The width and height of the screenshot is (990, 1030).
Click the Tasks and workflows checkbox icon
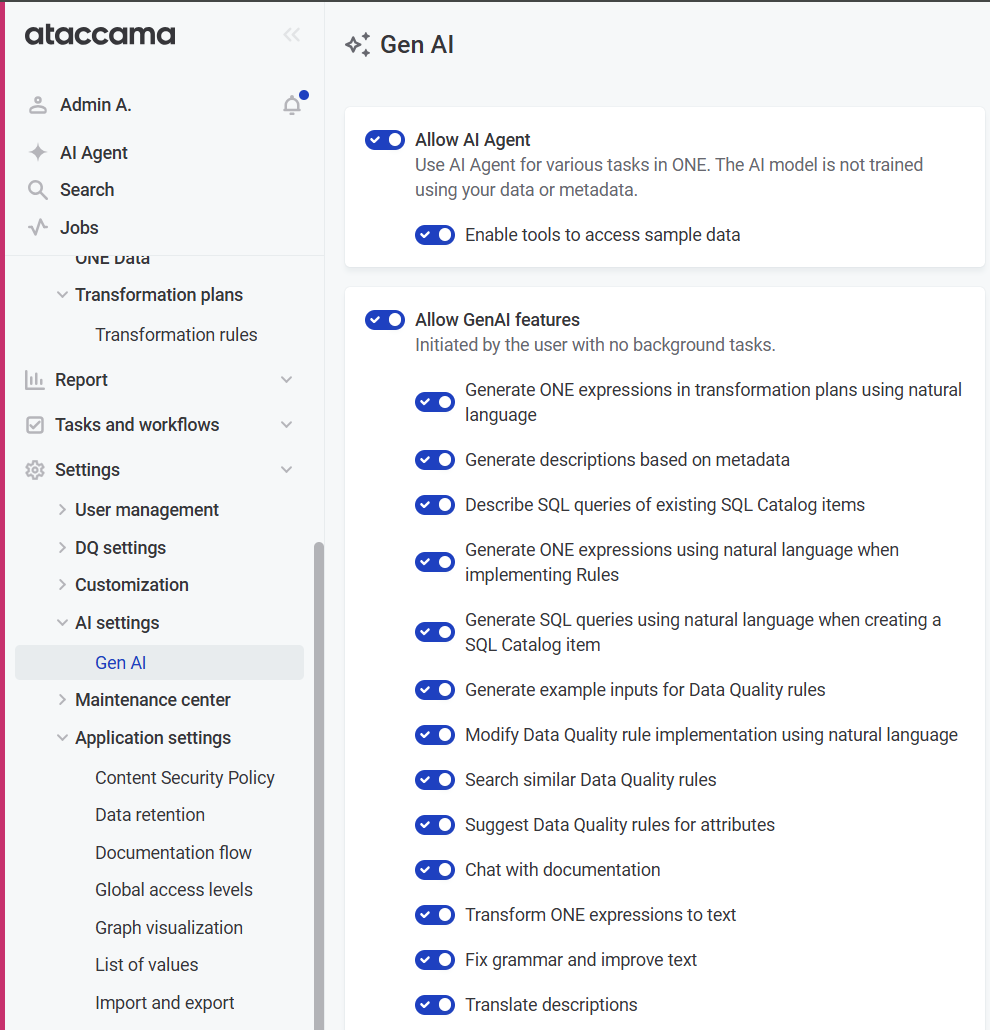click(35, 425)
